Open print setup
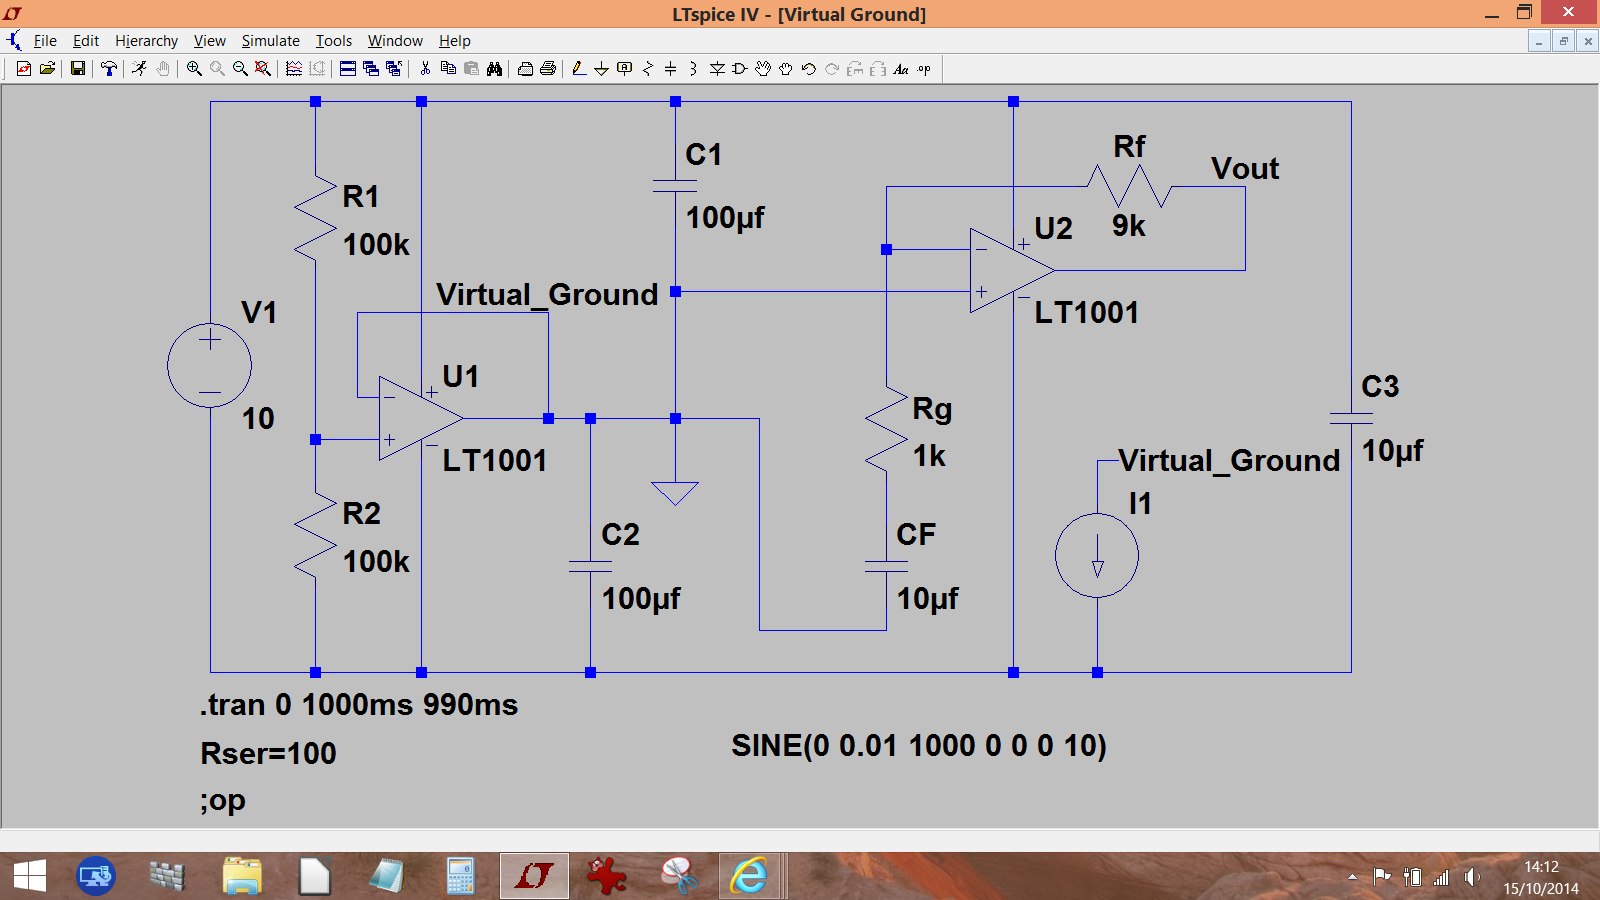Viewport: 1600px width, 900px height. point(525,69)
